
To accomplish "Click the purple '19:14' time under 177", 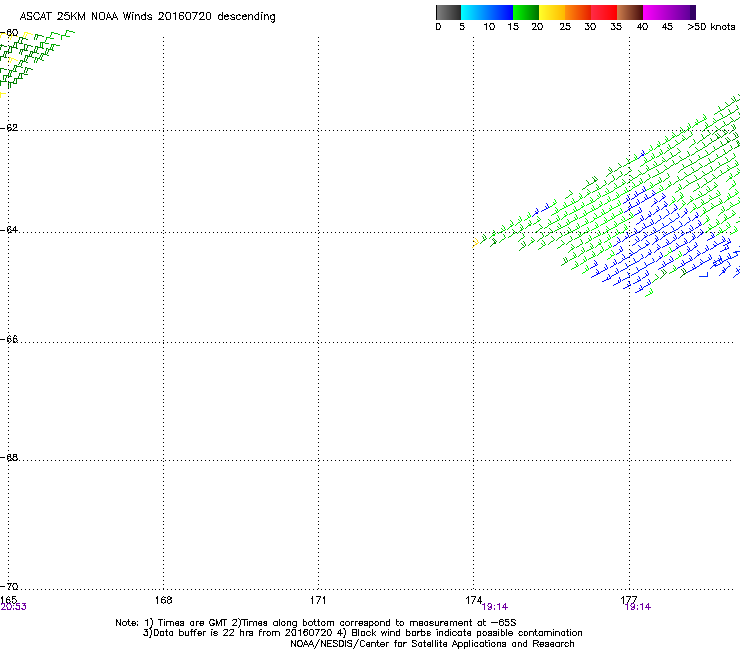I will [638, 607].
